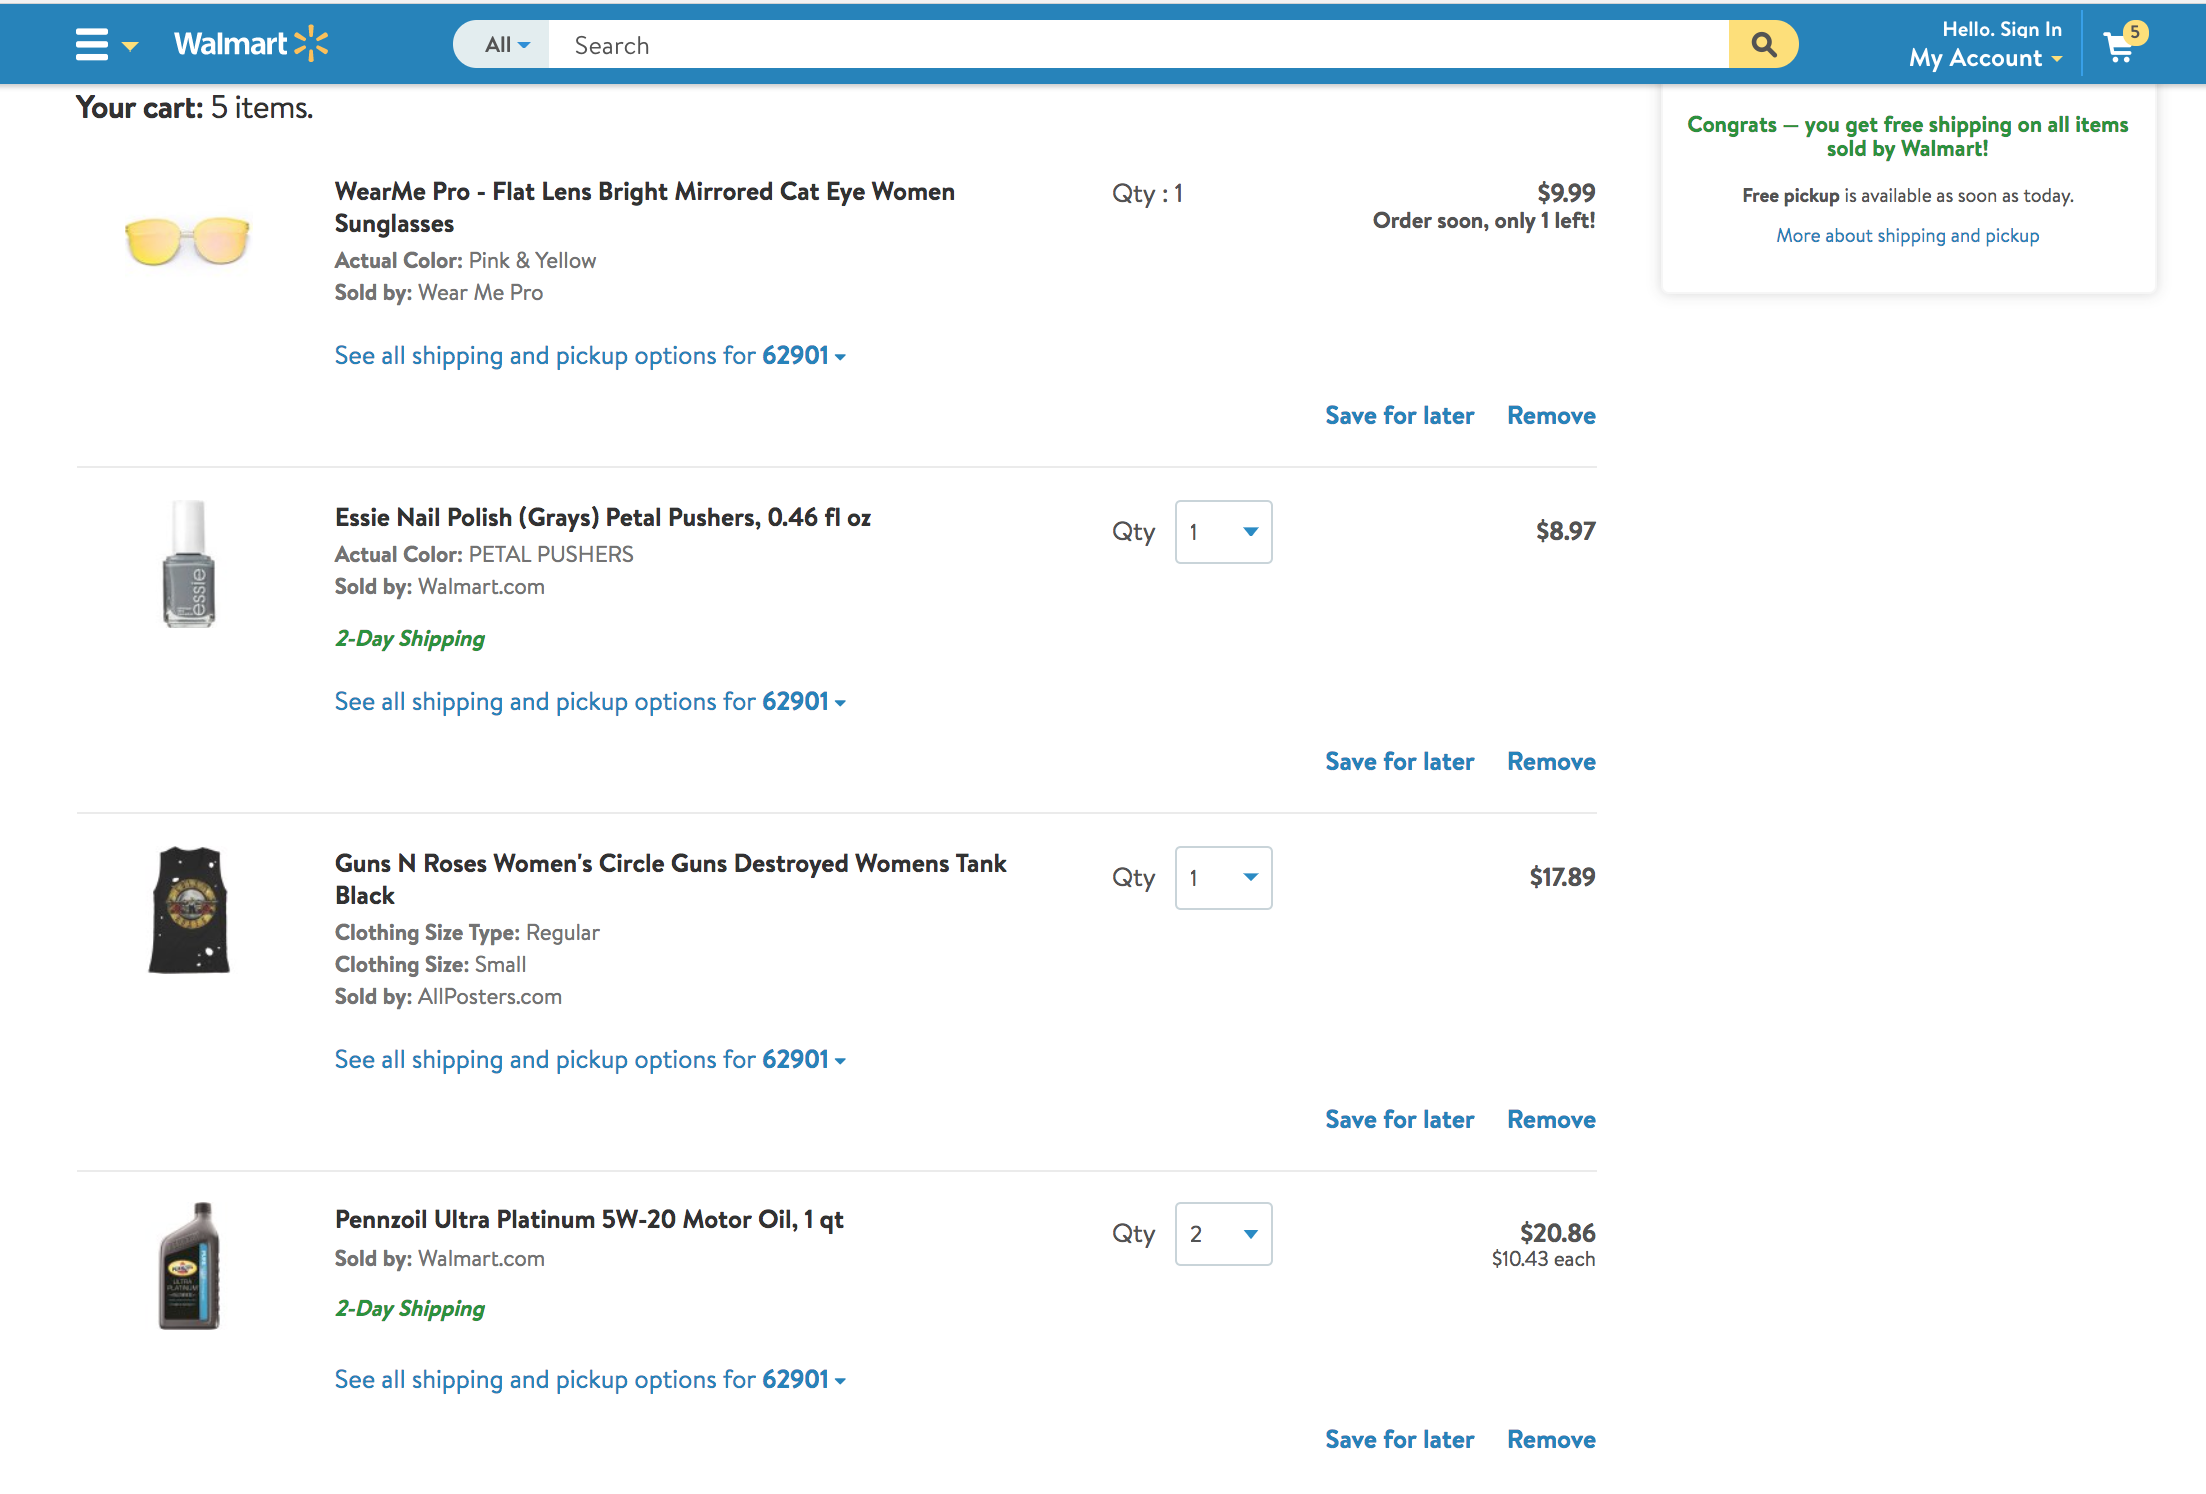The height and width of the screenshot is (1494, 2206).
Task: Click the Walmart spark logo
Action: point(311,44)
